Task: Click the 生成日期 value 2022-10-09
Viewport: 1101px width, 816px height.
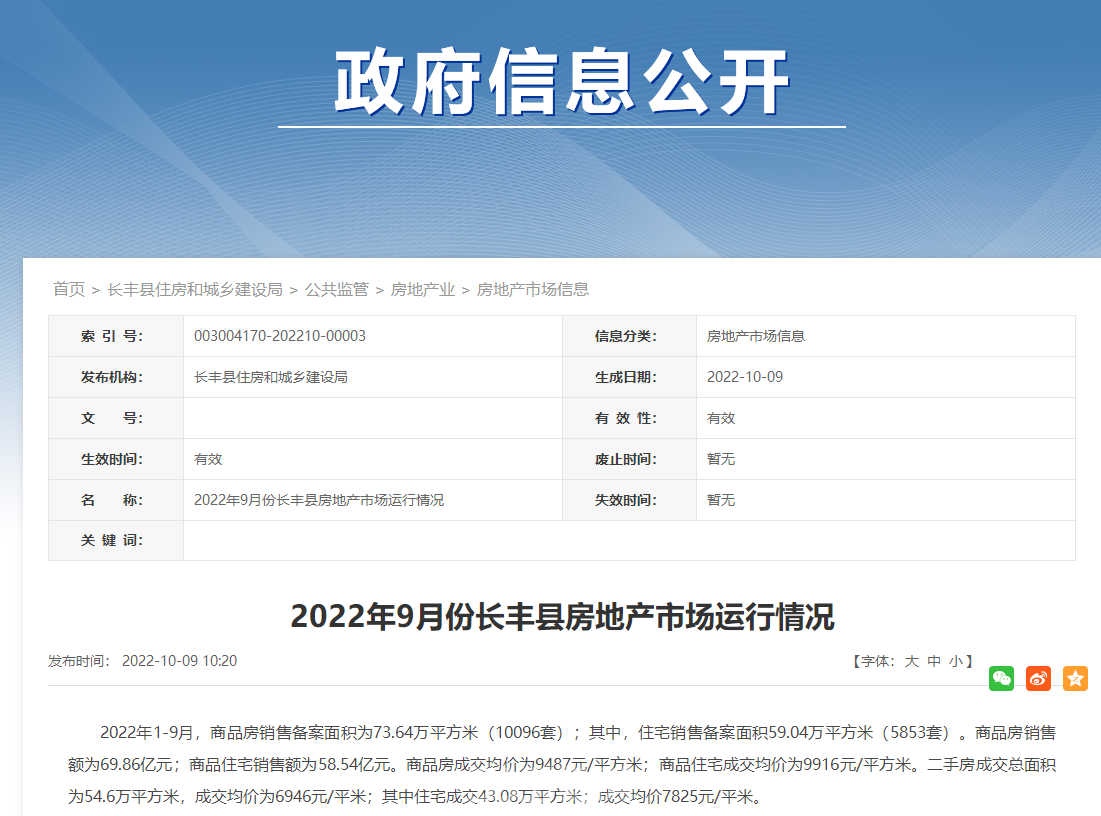Action: tap(744, 377)
